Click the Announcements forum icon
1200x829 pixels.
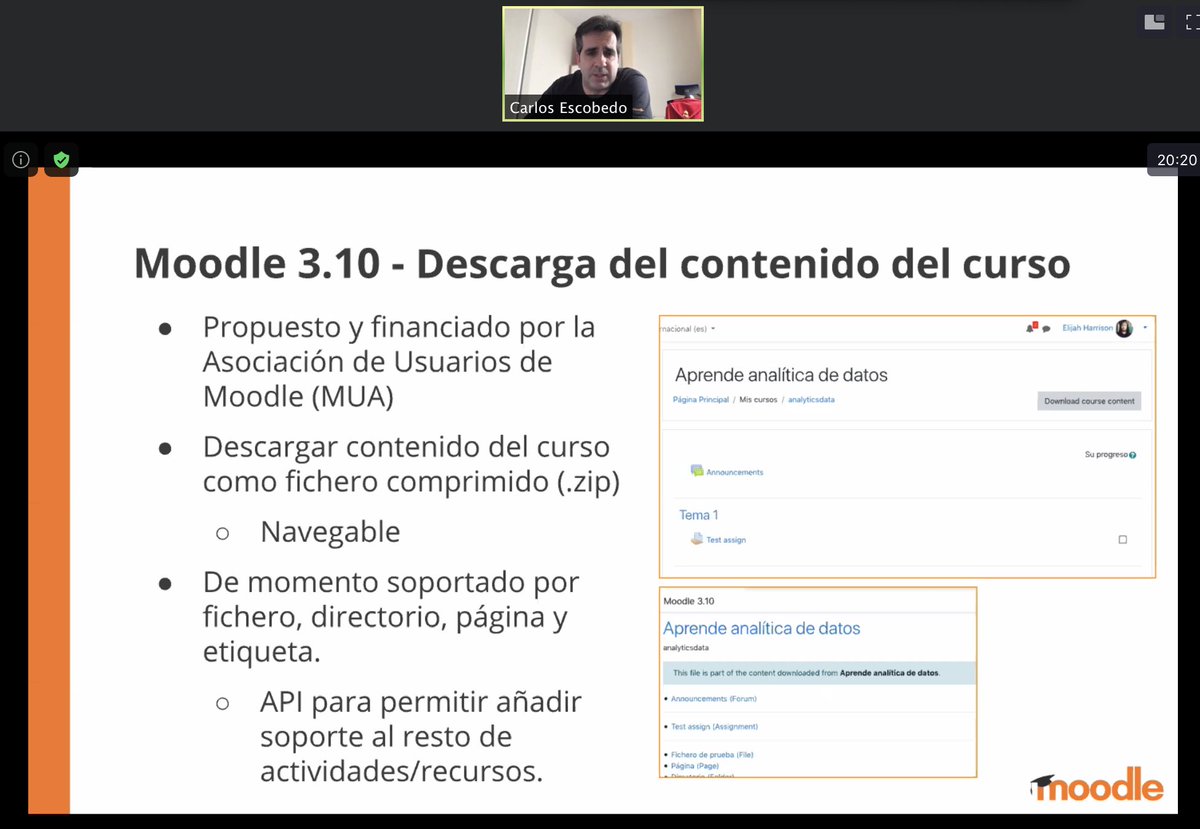pos(697,471)
